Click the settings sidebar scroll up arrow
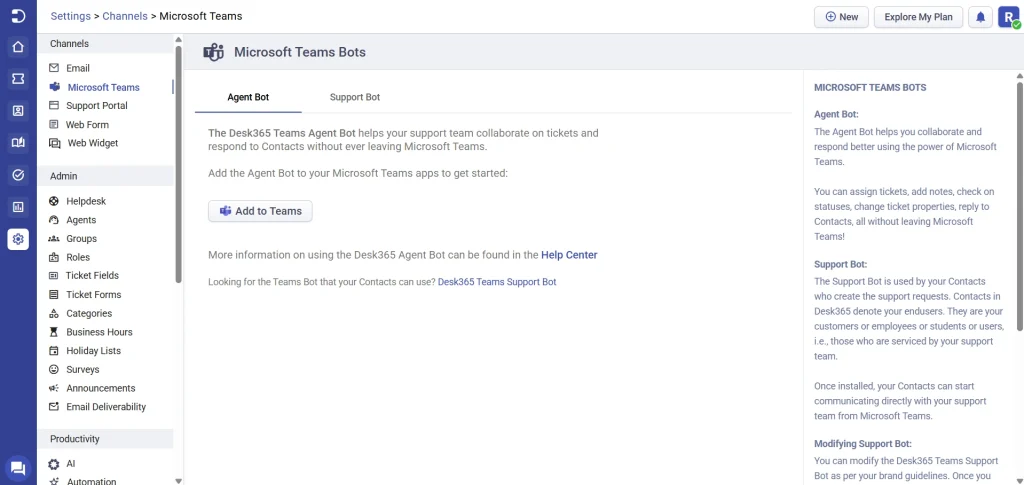Viewport: 1024px width, 485px height. tap(179, 40)
